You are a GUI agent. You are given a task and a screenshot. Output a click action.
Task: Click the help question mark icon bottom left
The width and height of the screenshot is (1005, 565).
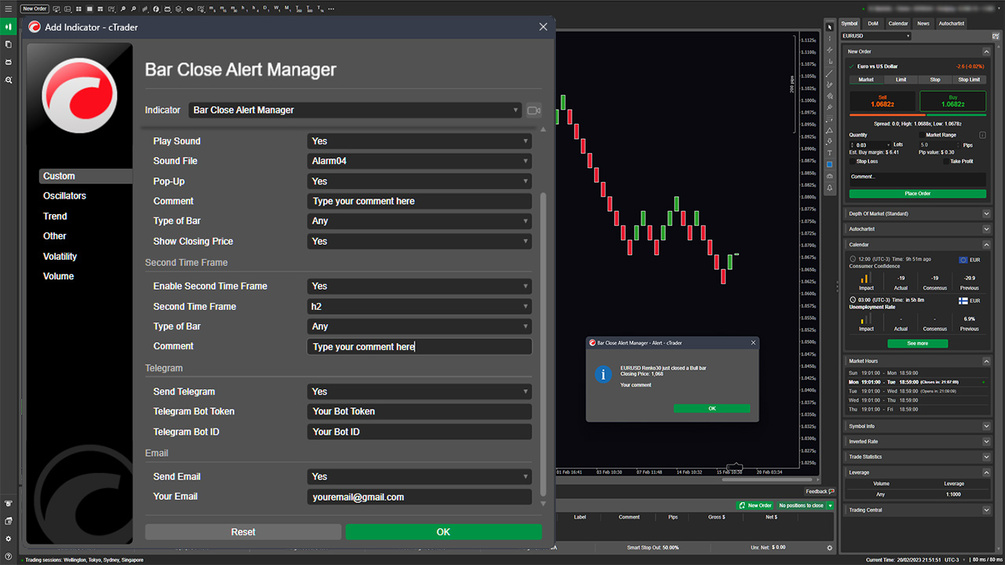click(x=8, y=555)
